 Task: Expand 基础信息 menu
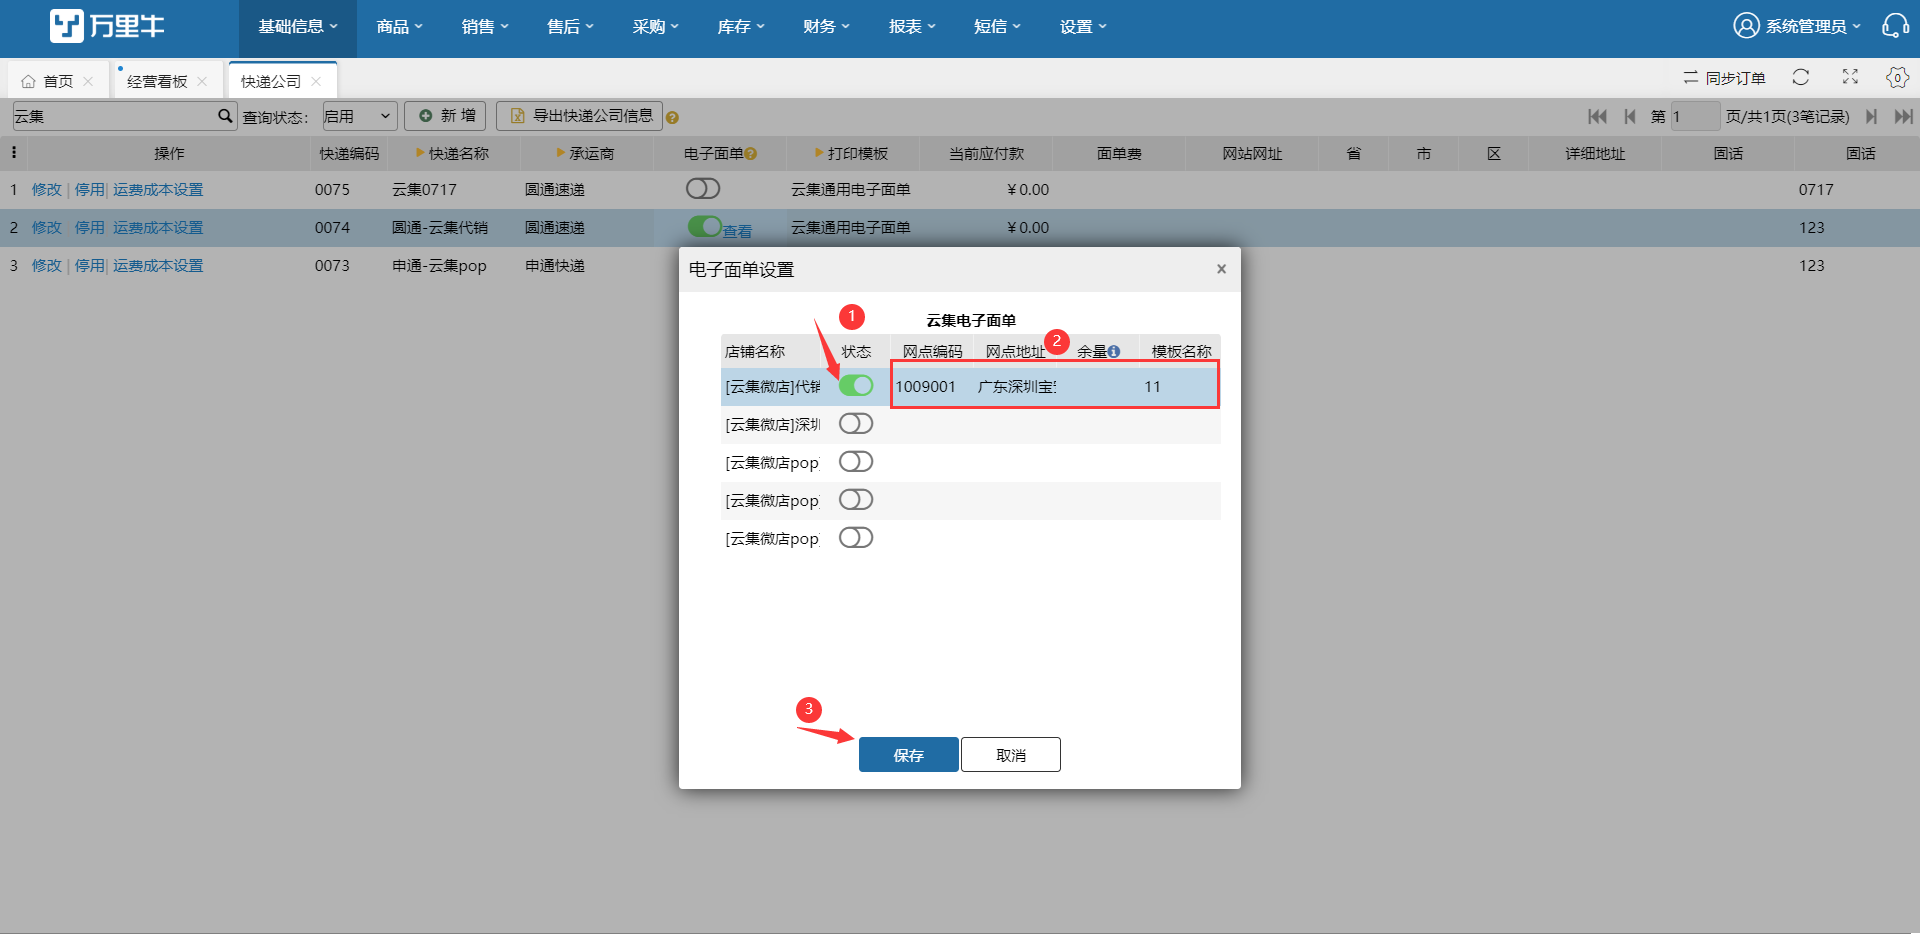297,27
